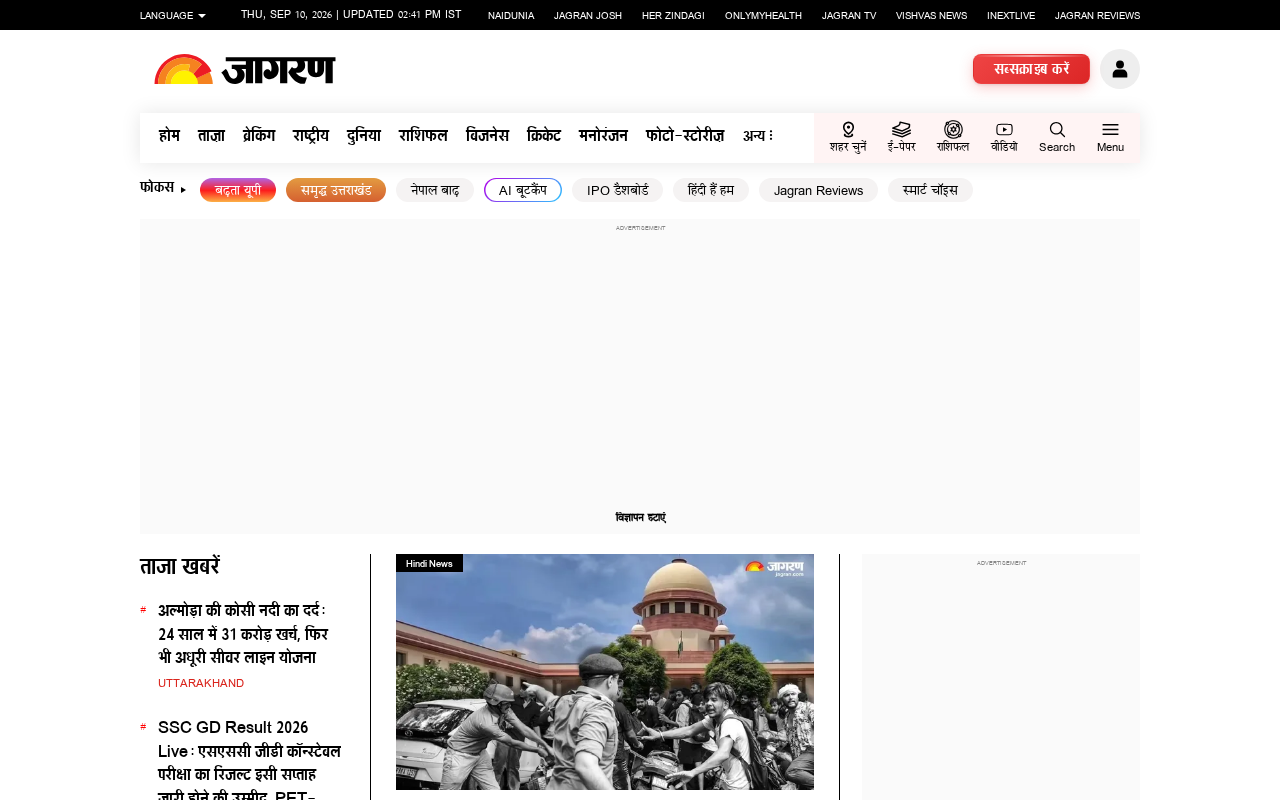The width and height of the screenshot is (1280, 800).
Task: Open the ताज़ा navigation item
Action: [211, 136]
